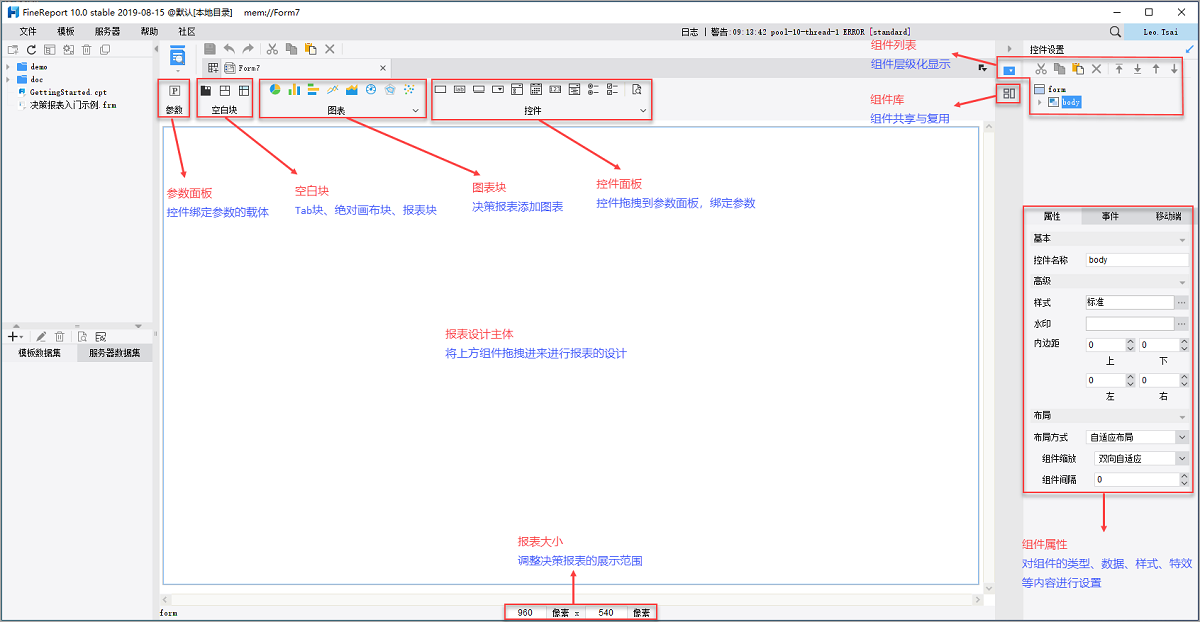Click move-to-top arrow in widget settings
The height and width of the screenshot is (622, 1200).
tap(1119, 69)
